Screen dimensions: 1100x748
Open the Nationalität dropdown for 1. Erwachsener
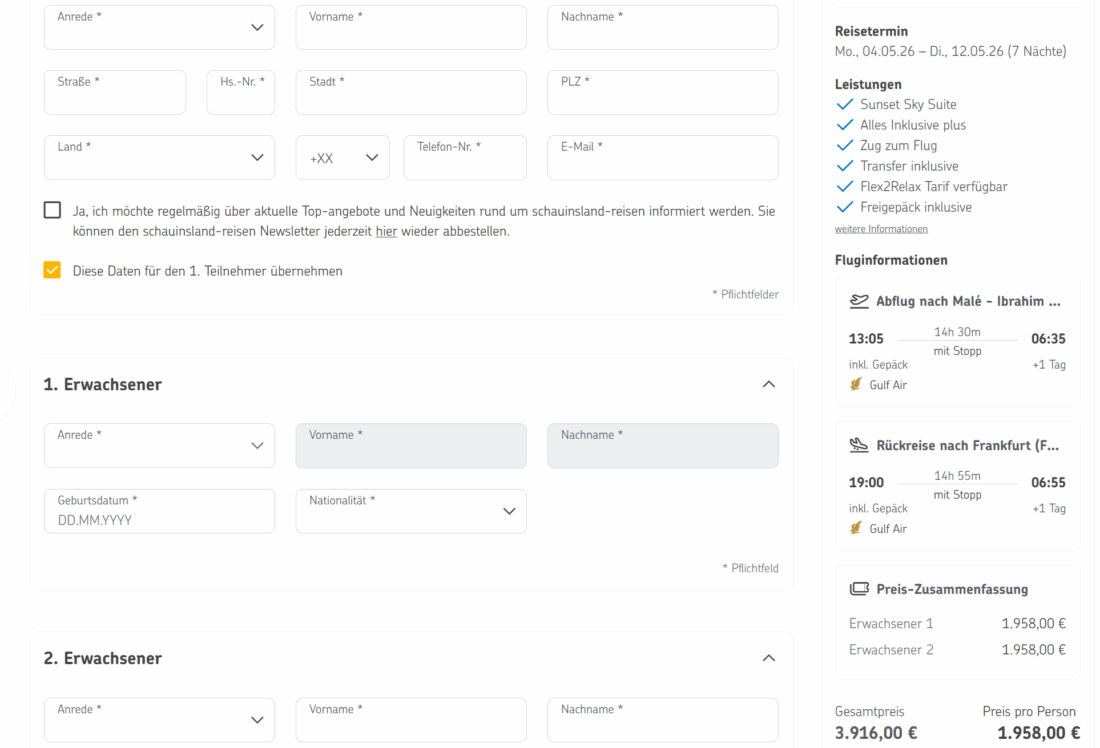tap(411, 511)
